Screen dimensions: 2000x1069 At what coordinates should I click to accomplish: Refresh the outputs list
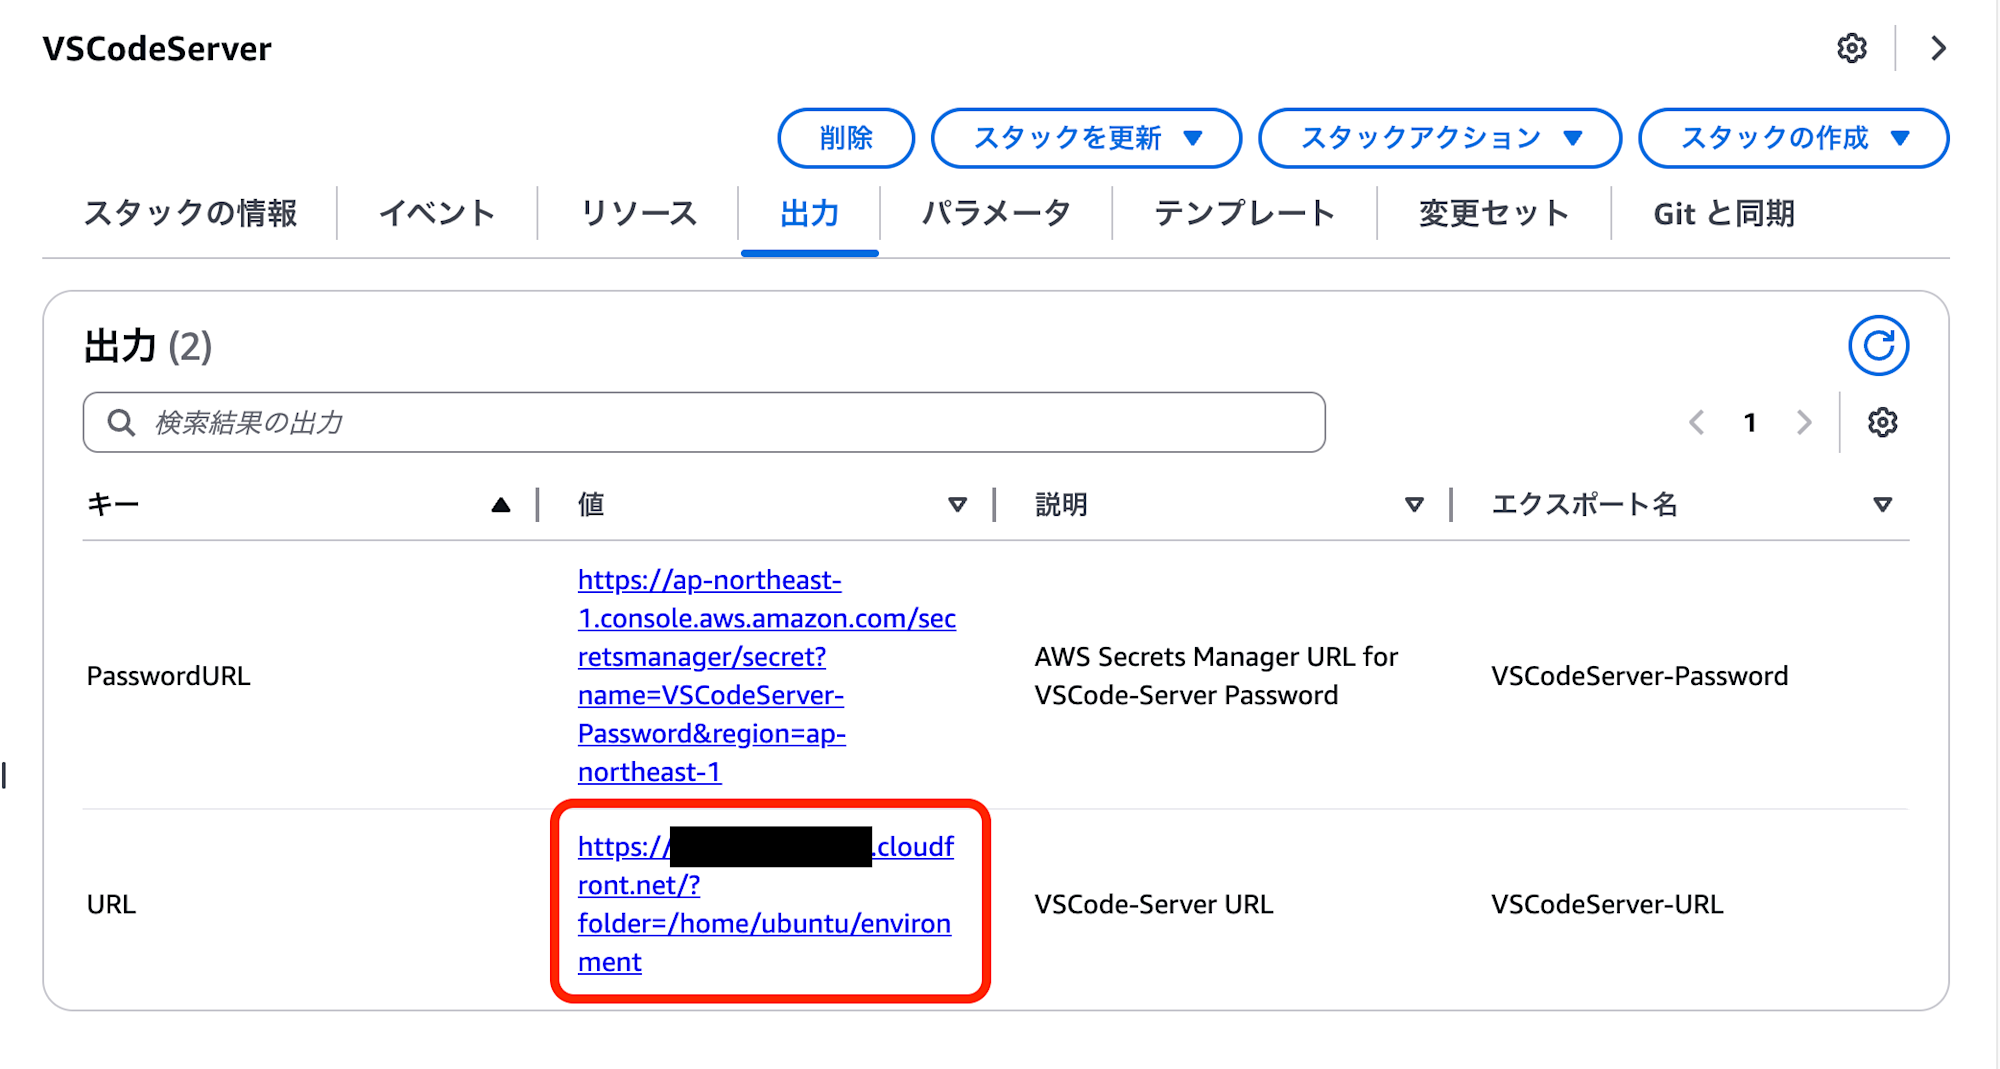coord(1878,346)
